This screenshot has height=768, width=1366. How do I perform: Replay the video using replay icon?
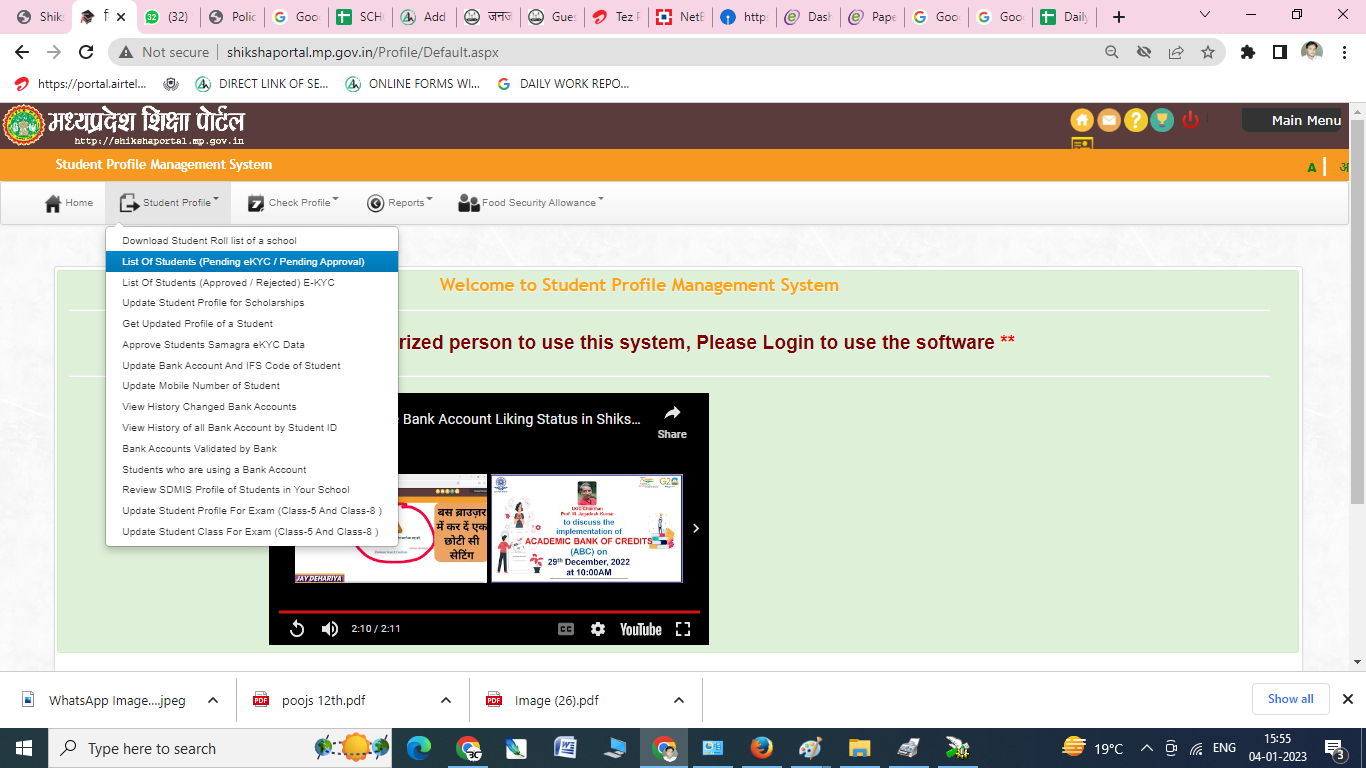pos(296,629)
